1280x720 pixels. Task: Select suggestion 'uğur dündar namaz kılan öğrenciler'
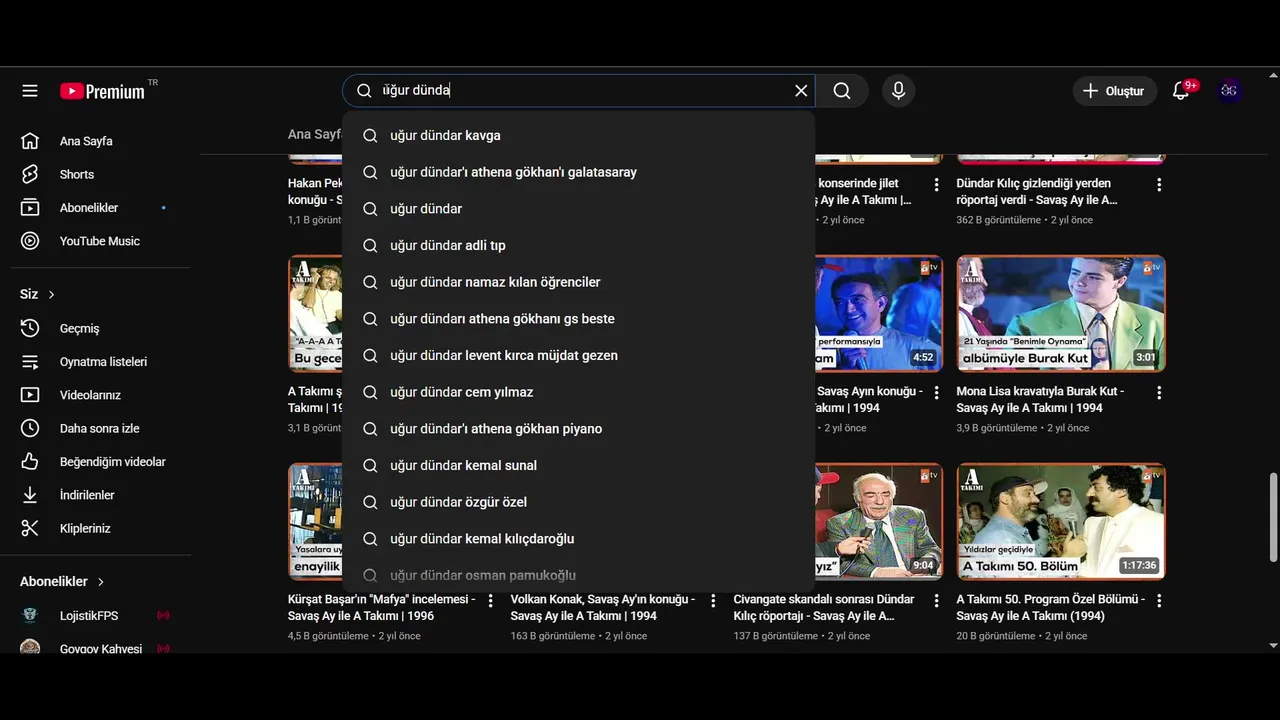tap(578, 282)
